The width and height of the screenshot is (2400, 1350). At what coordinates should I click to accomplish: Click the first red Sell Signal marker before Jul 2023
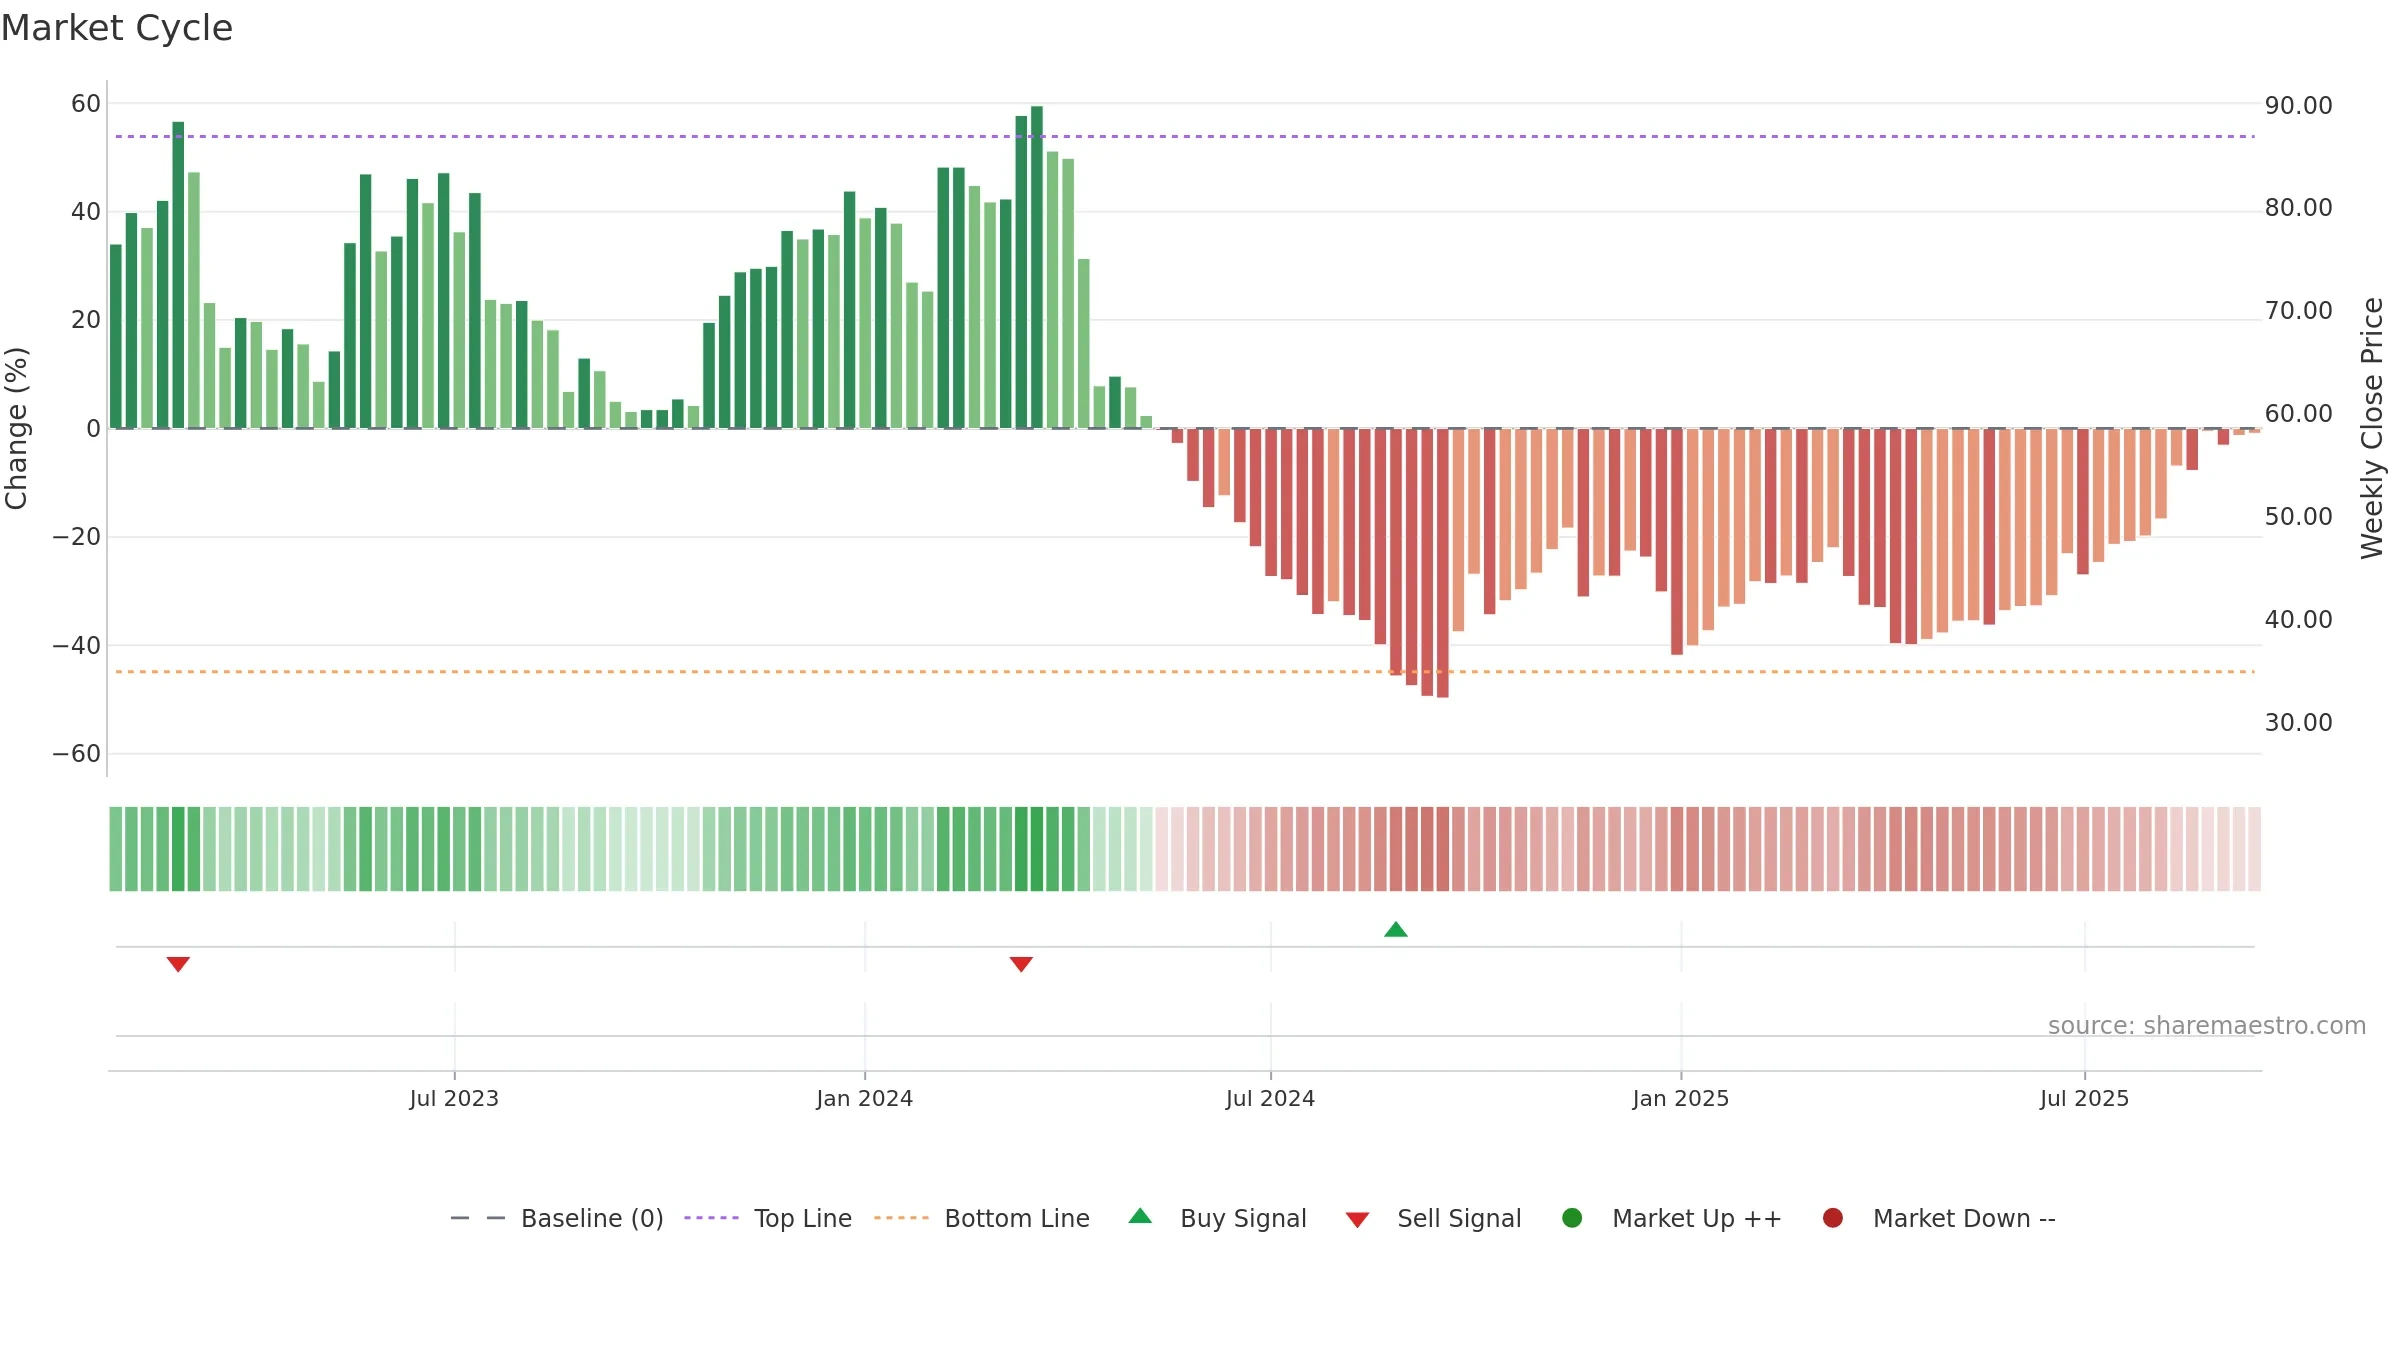(x=178, y=964)
